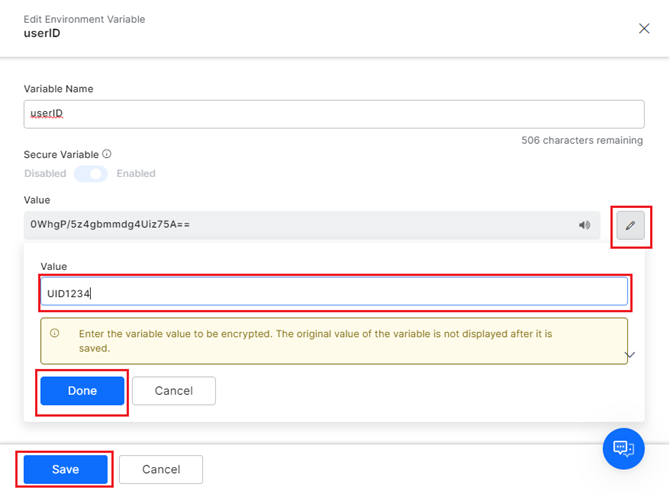The width and height of the screenshot is (672, 496).
Task: Toggle the Secure Variable switch
Action: (91, 174)
